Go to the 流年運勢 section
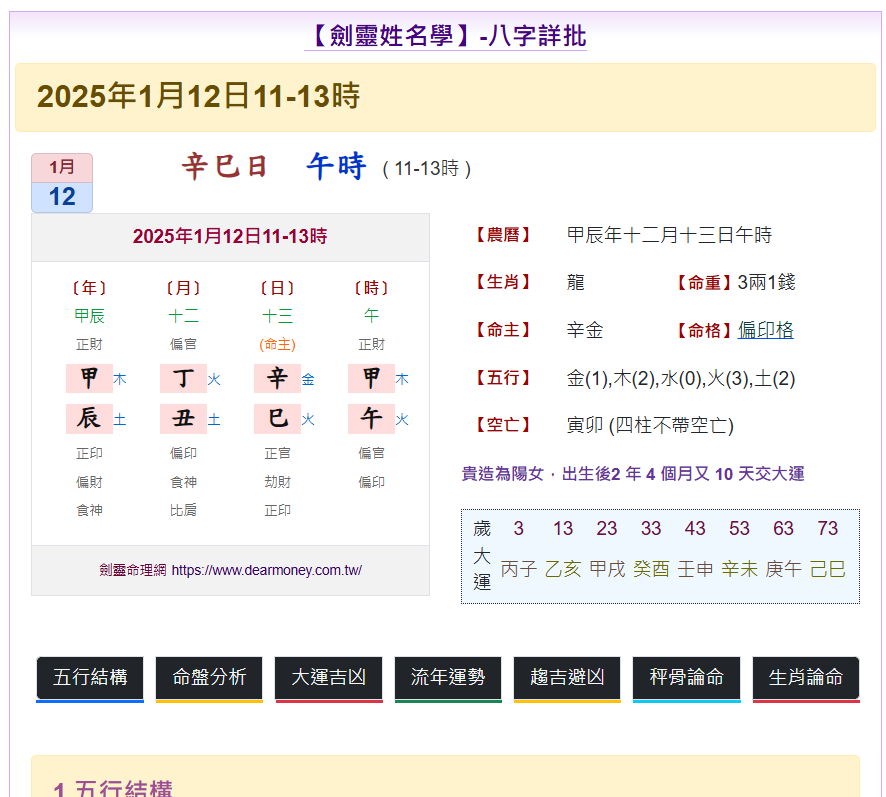 click(x=447, y=677)
